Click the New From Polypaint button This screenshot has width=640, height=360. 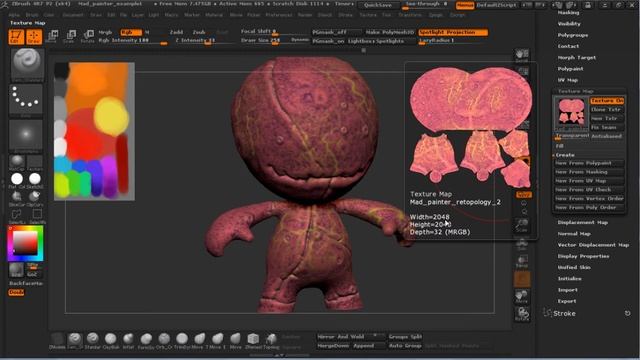pos(589,163)
